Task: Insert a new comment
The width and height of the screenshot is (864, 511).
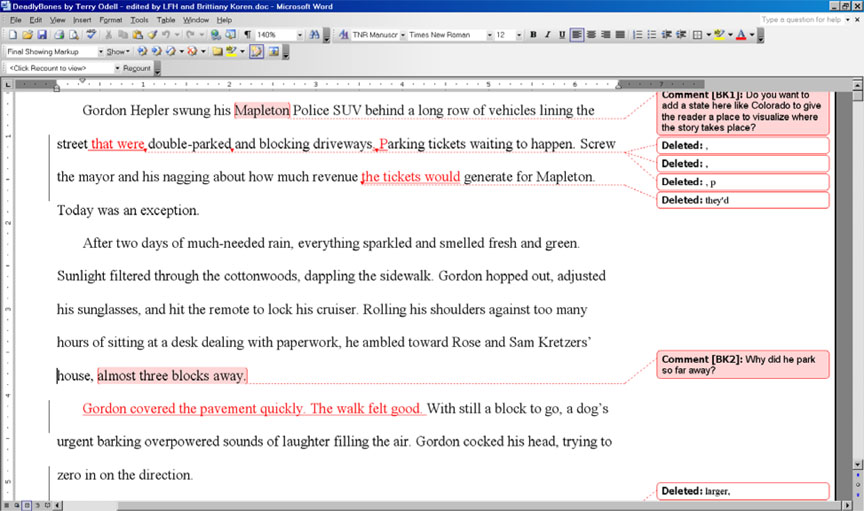Action: 218,51
